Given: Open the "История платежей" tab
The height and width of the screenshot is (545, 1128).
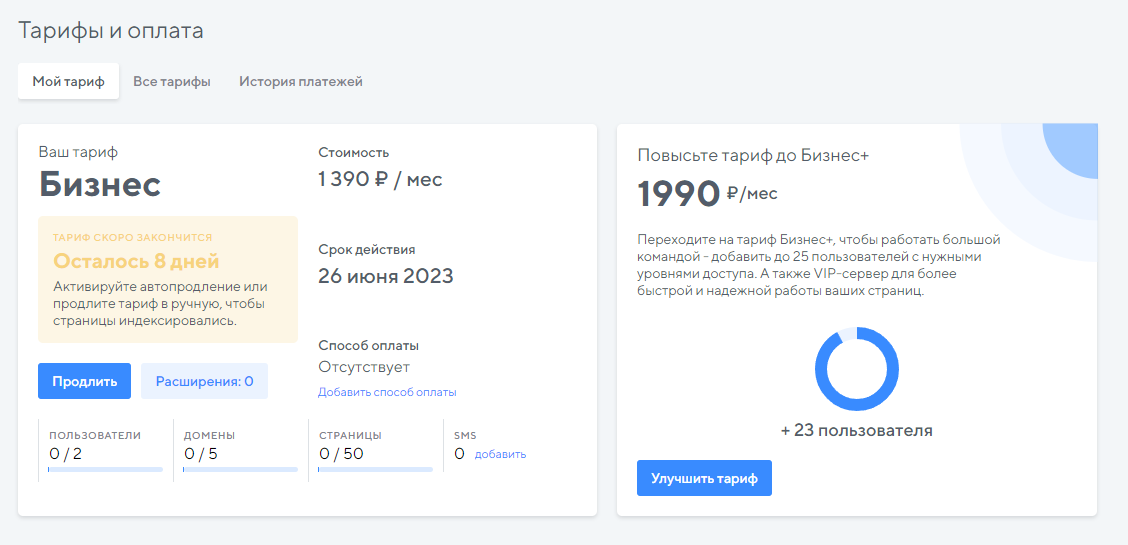Looking at the screenshot, I should (300, 82).
